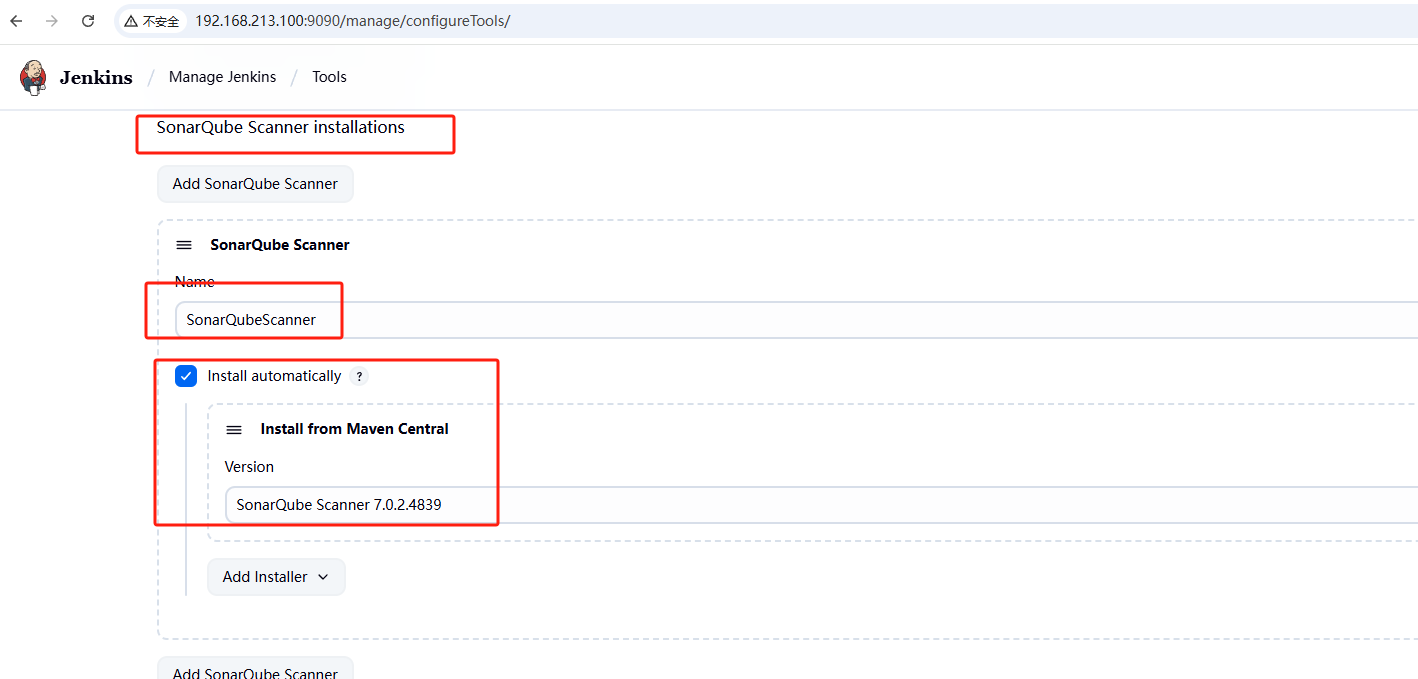The height and width of the screenshot is (679, 1418).
Task: Click the Jenkins butler logo
Action: tap(34, 77)
